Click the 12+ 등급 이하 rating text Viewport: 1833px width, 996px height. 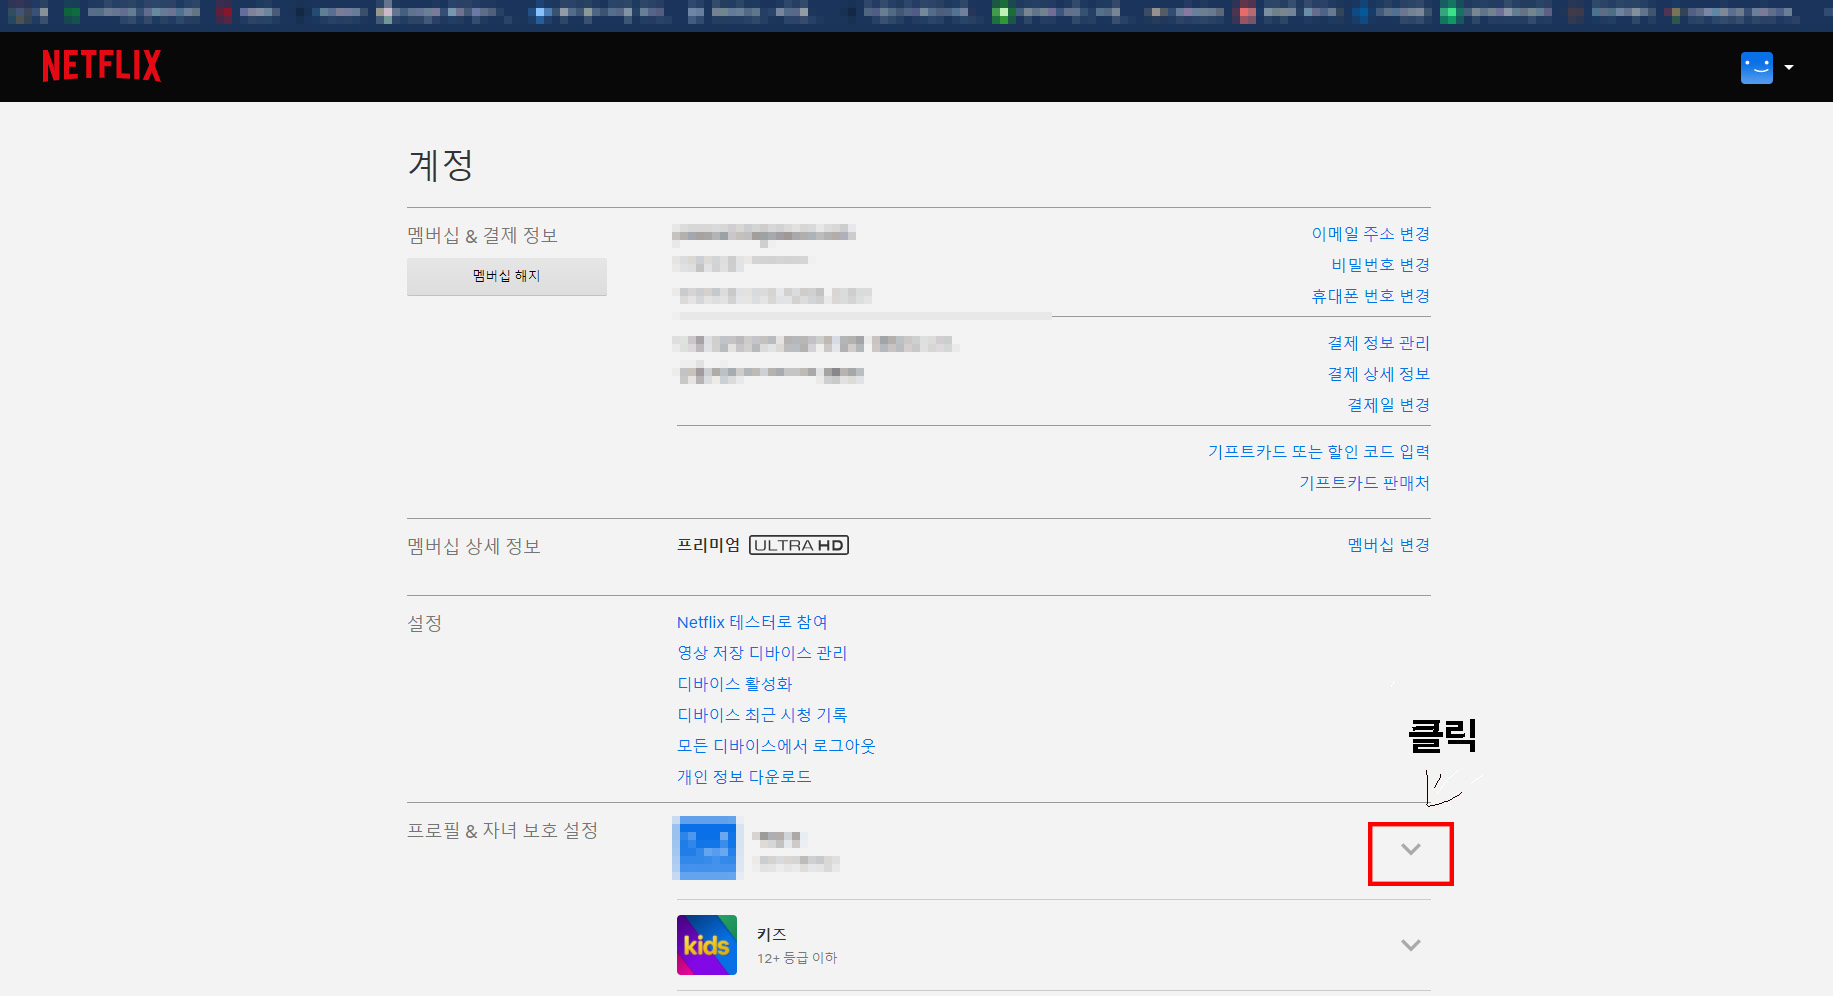796,958
